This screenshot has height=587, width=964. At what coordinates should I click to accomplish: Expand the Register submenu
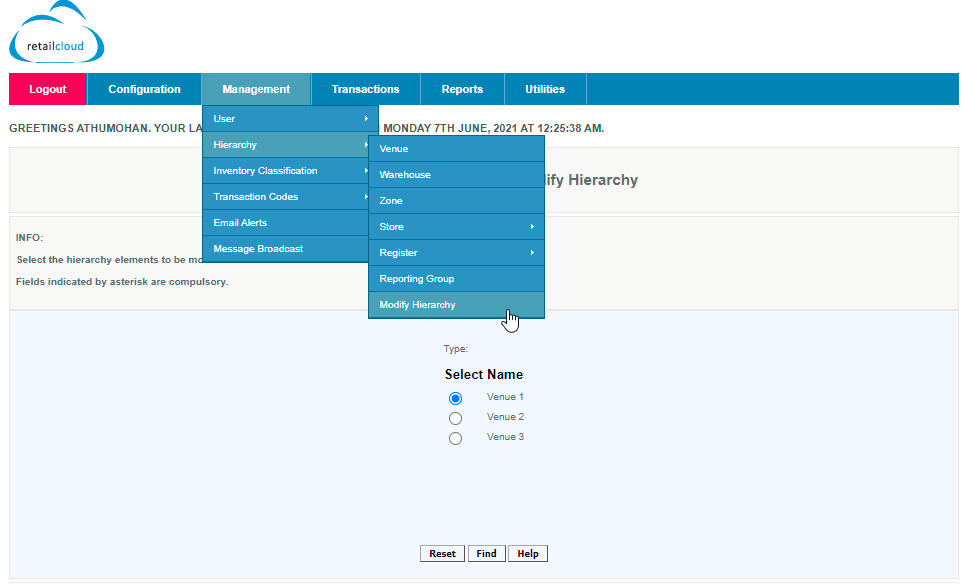point(456,253)
